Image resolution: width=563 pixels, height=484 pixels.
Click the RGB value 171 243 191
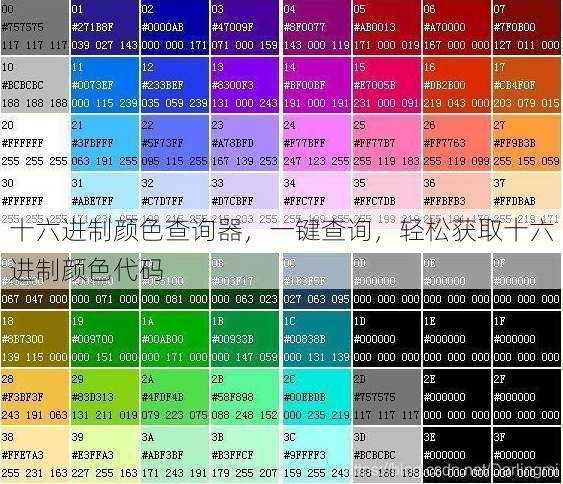[175, 473]
